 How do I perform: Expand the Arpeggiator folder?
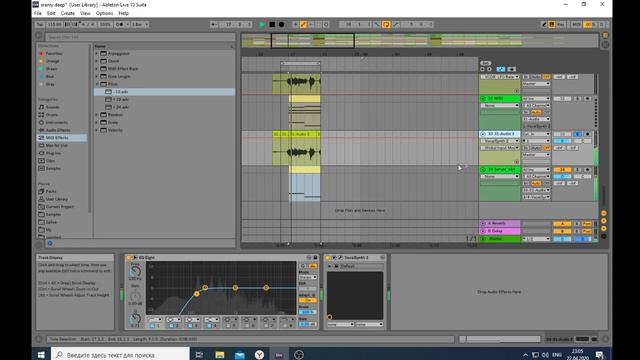pyautogui.click(x=97, y=53)
